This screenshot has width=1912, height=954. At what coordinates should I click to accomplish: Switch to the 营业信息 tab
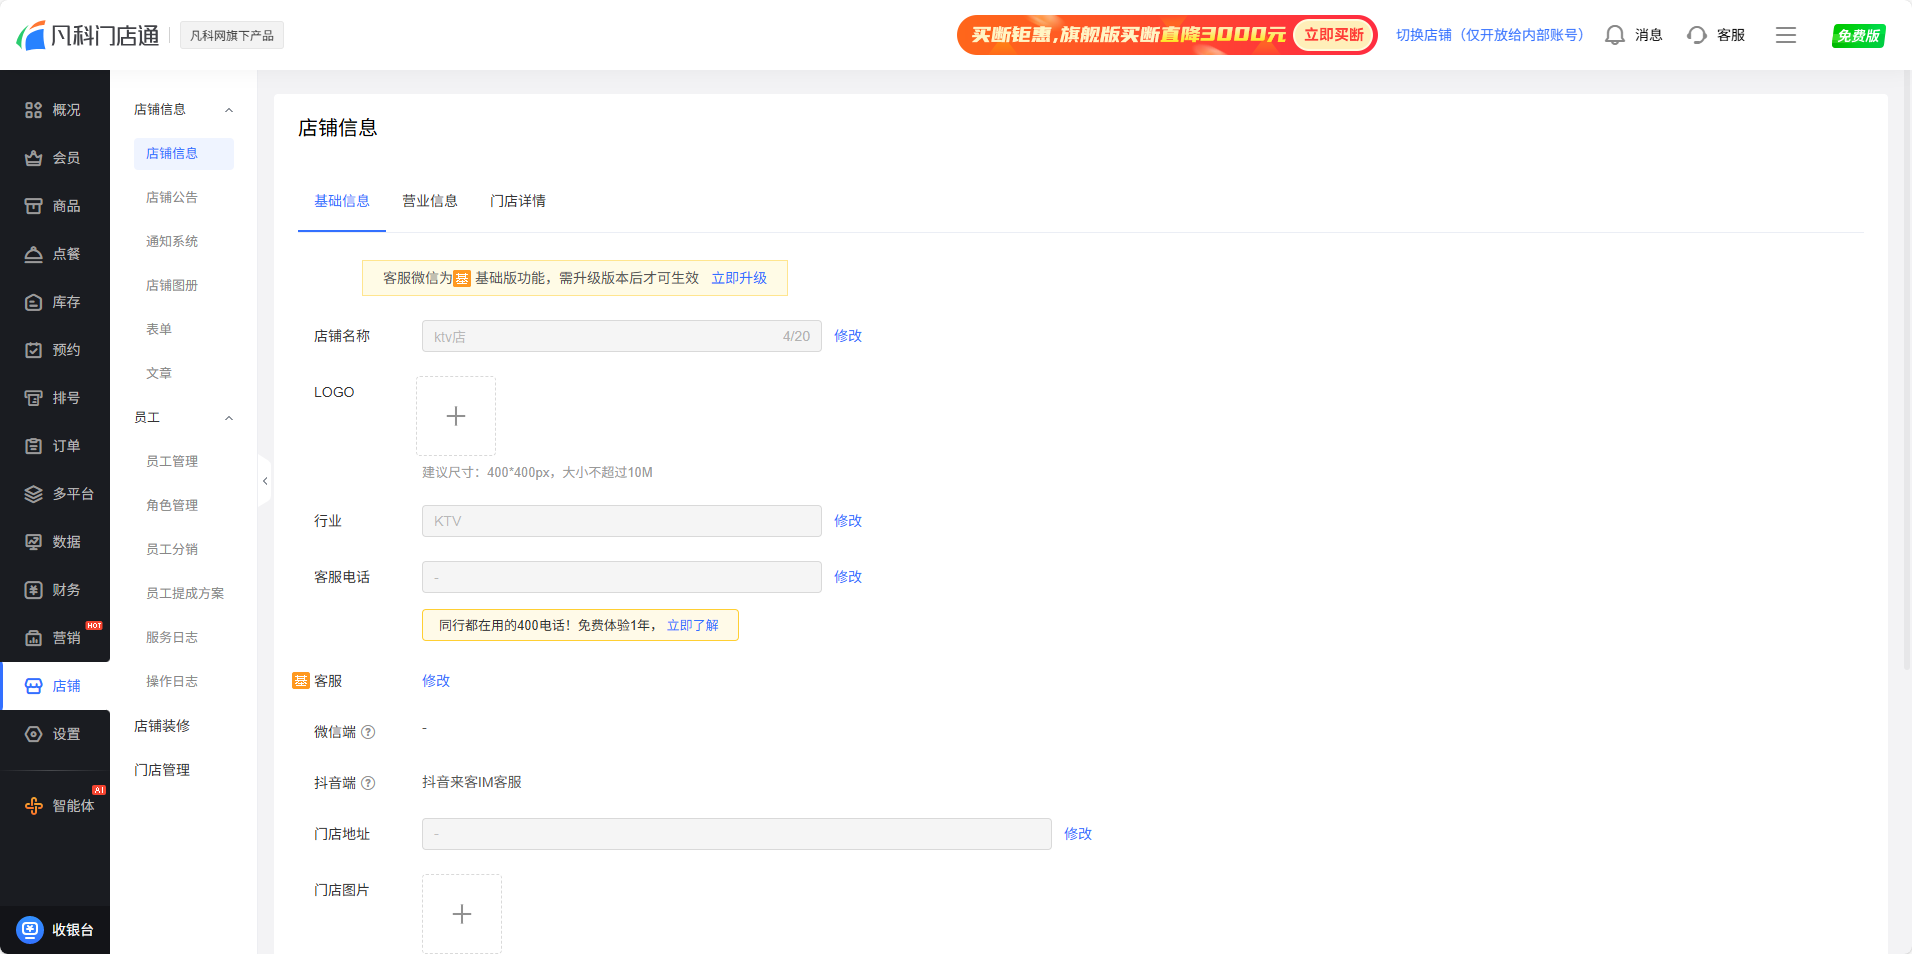coord(430,201)
